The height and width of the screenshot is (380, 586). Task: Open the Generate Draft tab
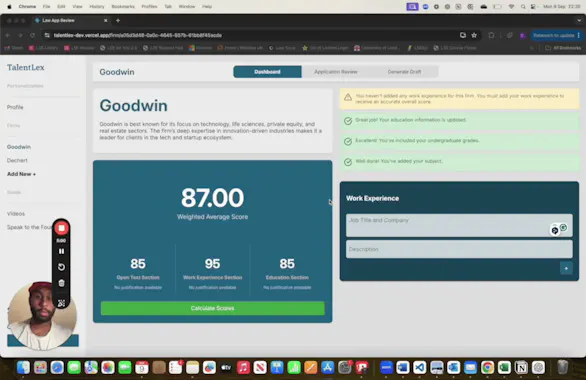click(404, 72)
